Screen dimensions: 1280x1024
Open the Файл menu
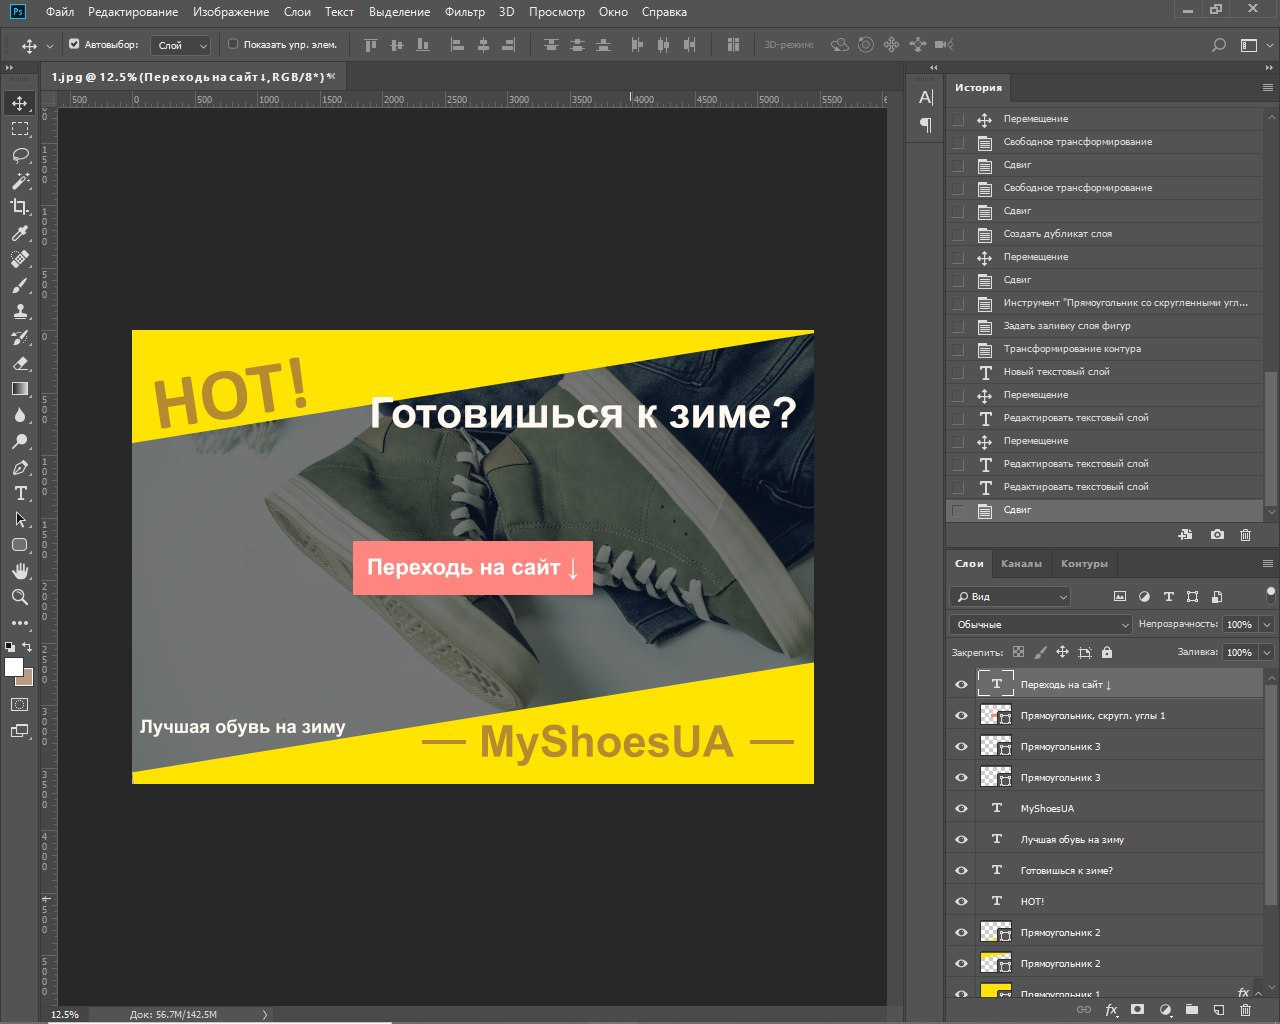pos(60,12)
